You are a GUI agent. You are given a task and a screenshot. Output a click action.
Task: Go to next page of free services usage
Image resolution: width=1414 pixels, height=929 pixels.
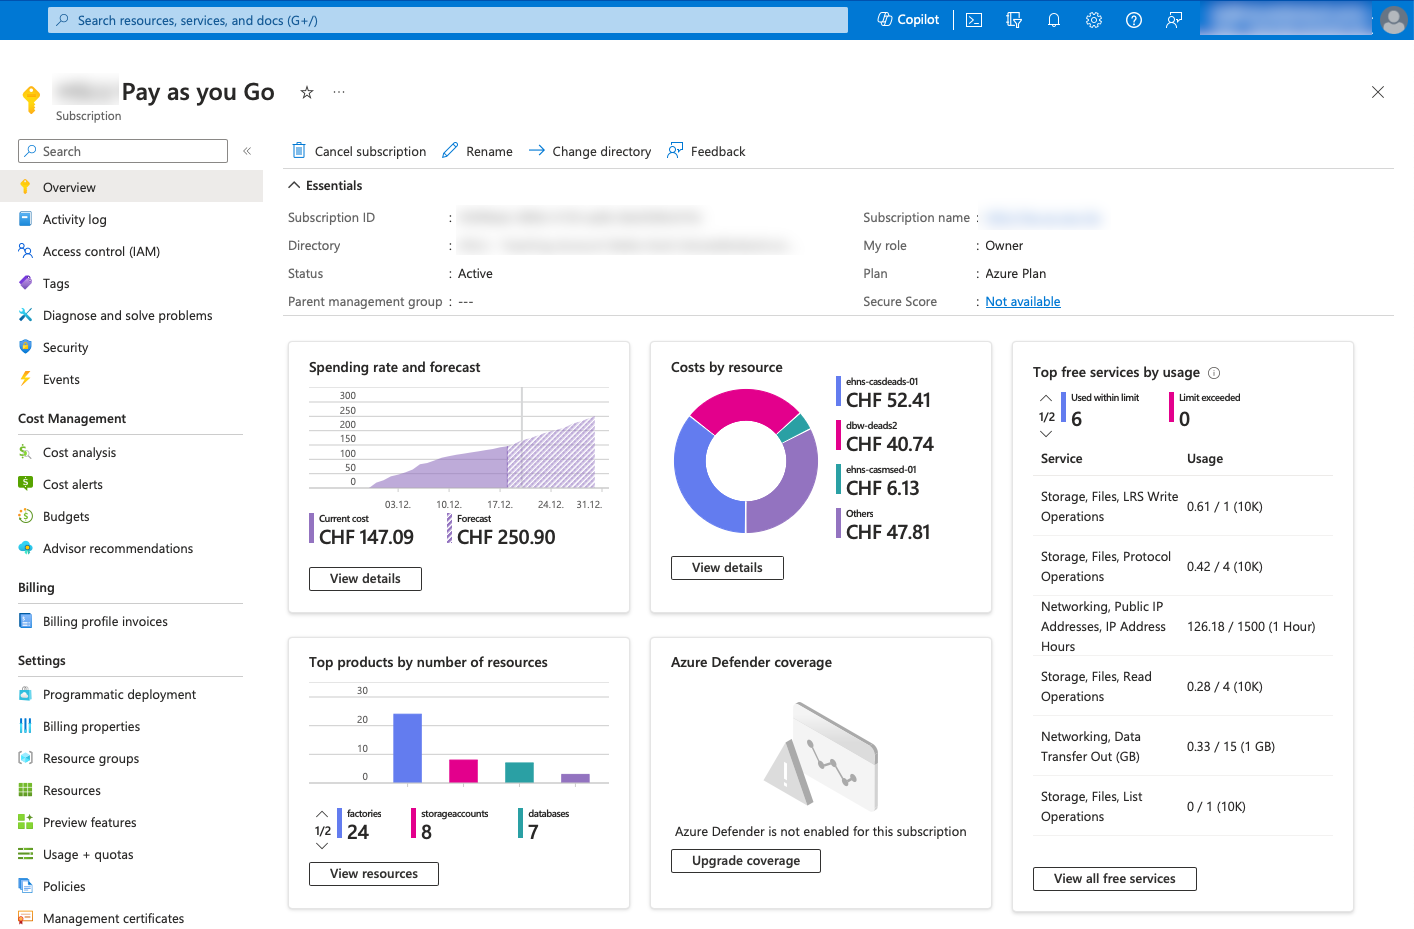coord(1046,434)
